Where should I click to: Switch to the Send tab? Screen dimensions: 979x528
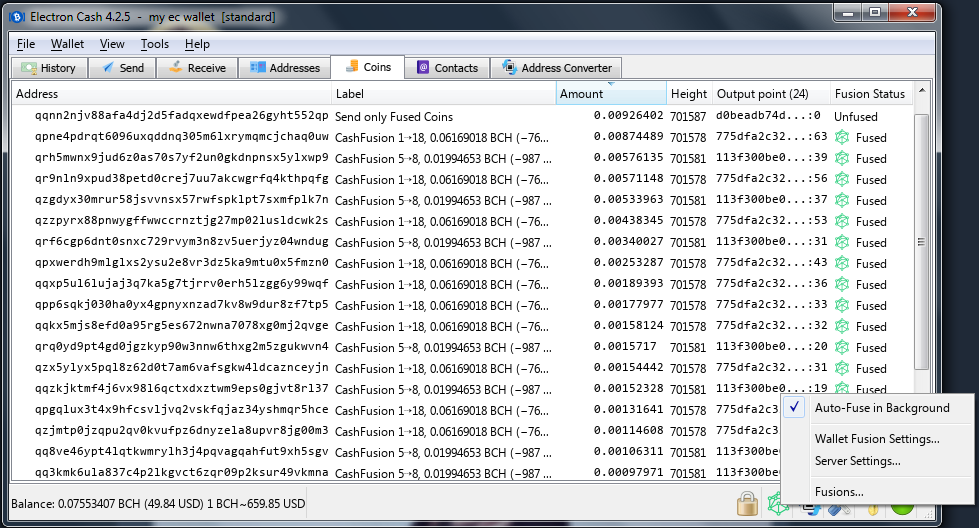122,68
